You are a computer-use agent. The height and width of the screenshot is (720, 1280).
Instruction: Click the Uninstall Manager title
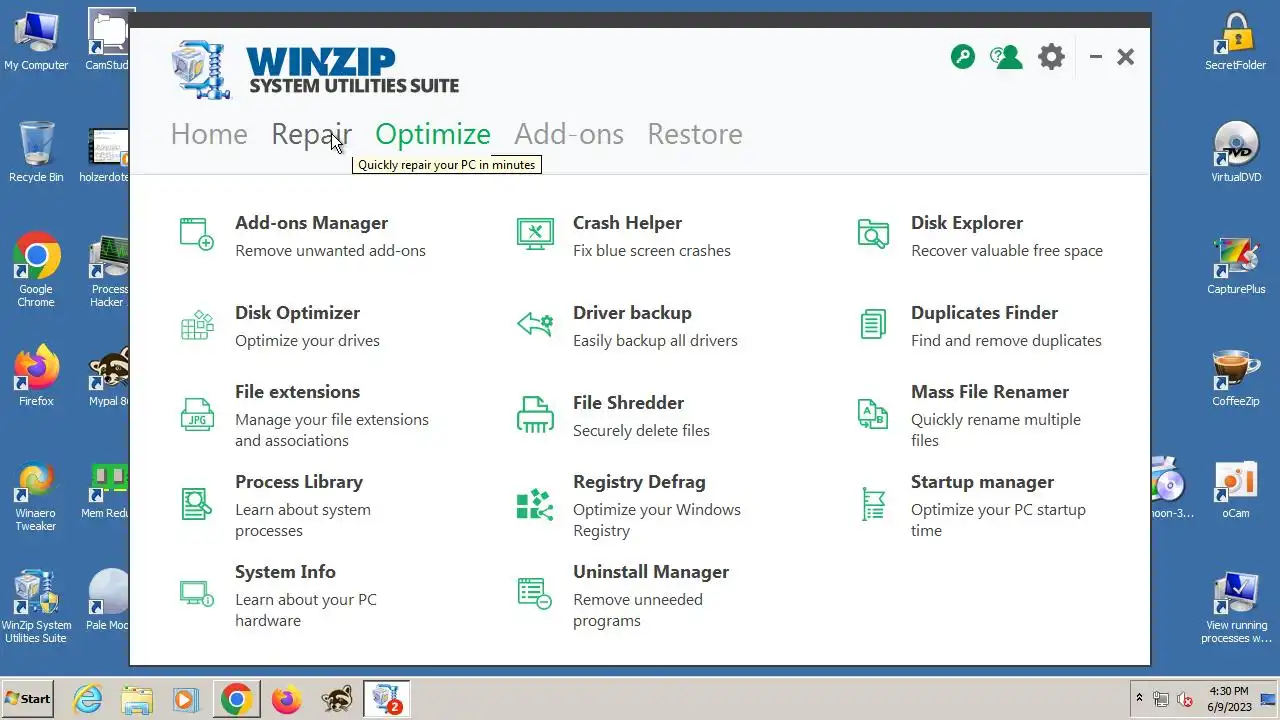click(x=651, y=572)
